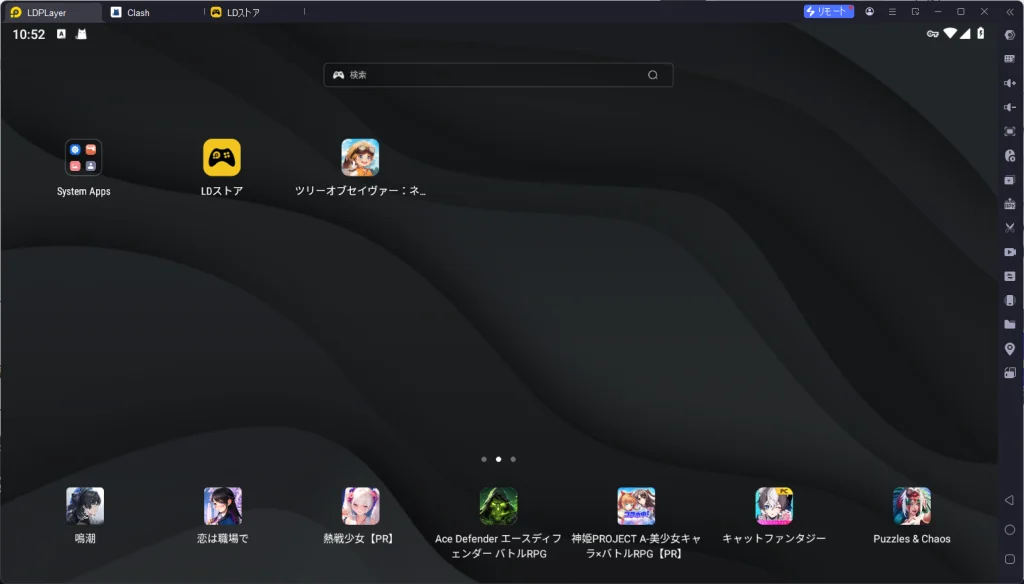Click the sidebar icon just below video recorder
The width and height of the screenshot is (1024, 584).
tap(1010, 276)
